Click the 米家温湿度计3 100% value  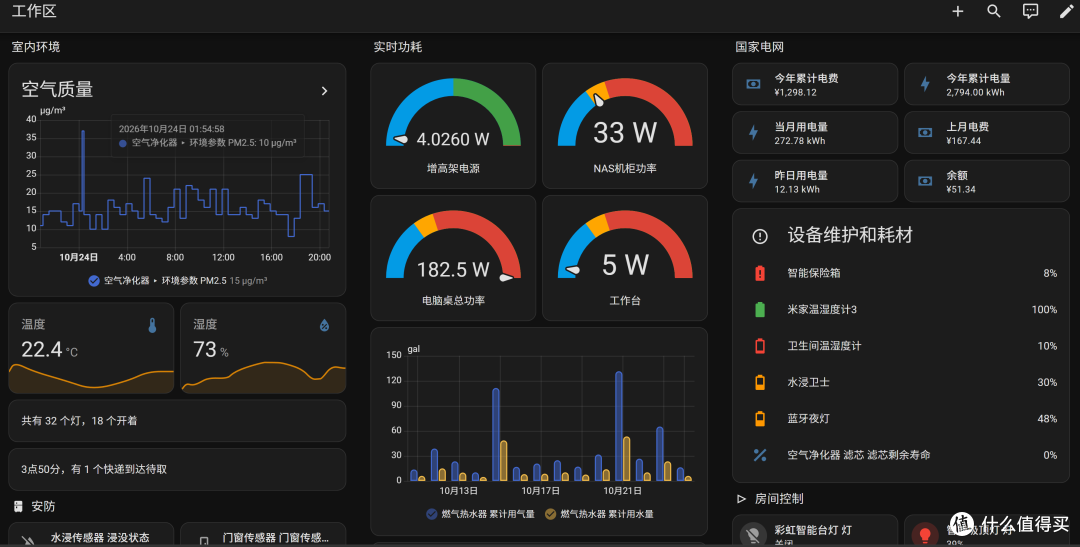tap(1044, 309)
